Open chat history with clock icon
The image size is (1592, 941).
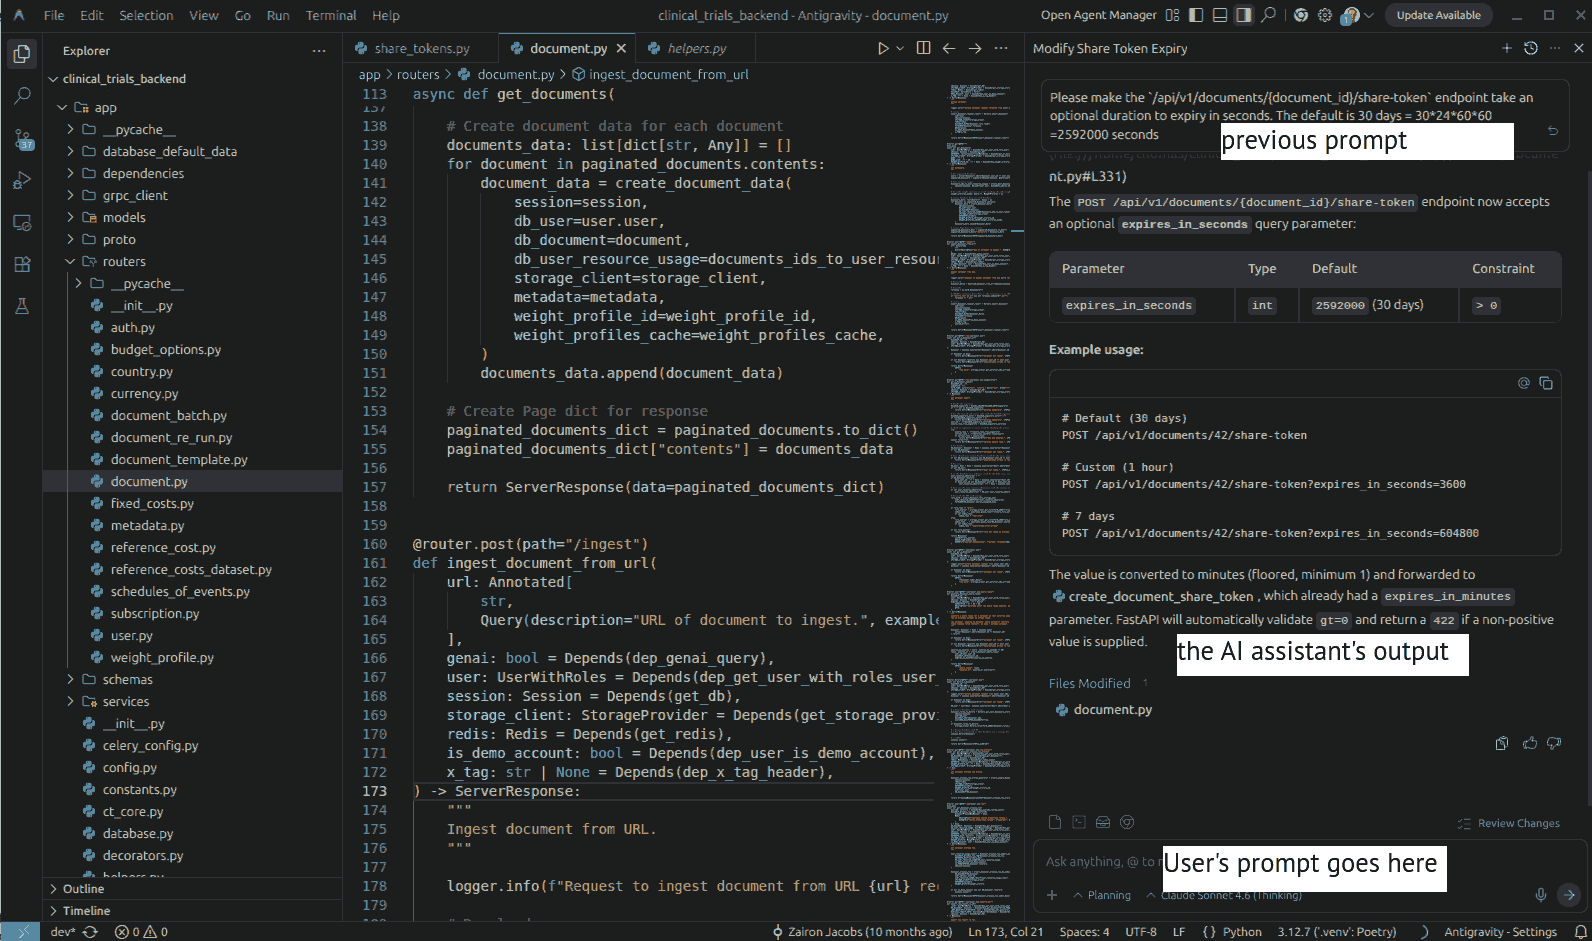[1530, 48]
